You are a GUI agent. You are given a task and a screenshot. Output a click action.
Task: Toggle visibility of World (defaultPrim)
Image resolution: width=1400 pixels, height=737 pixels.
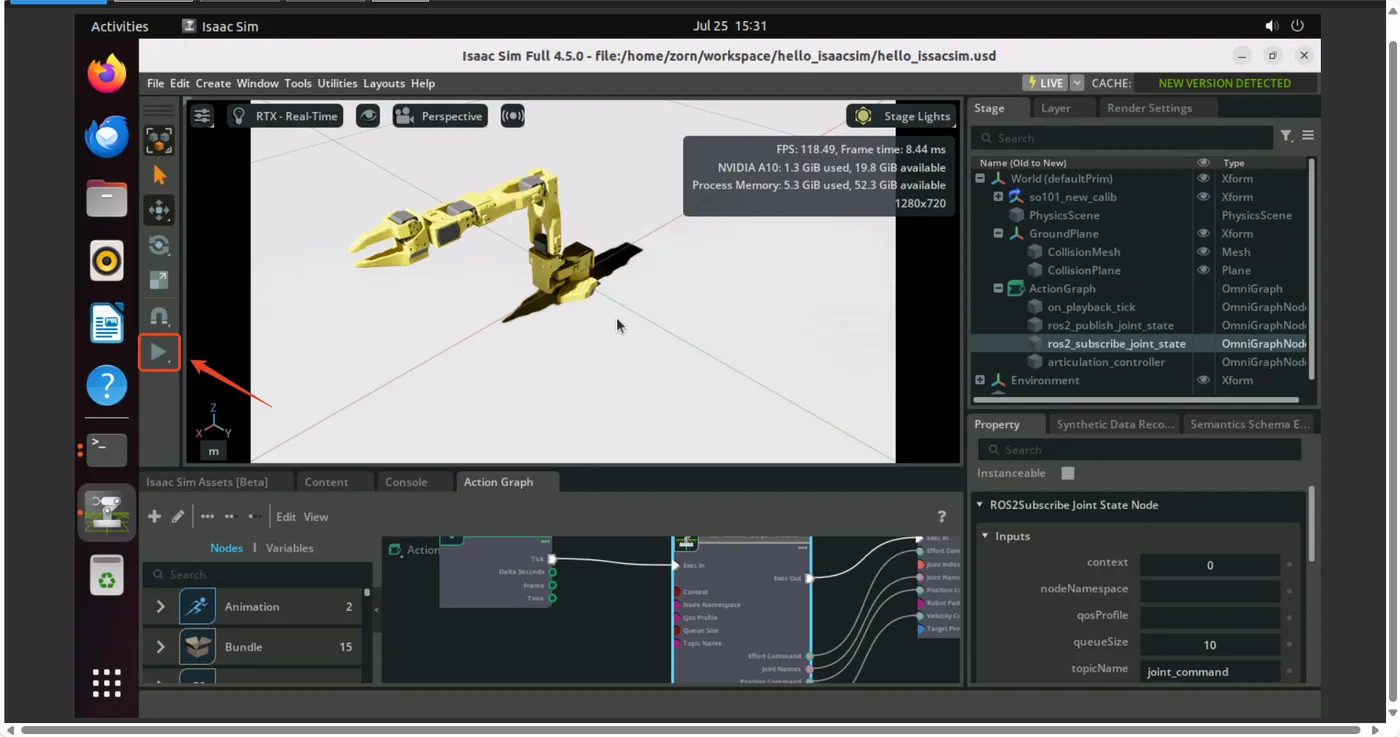pos(1203,179)
